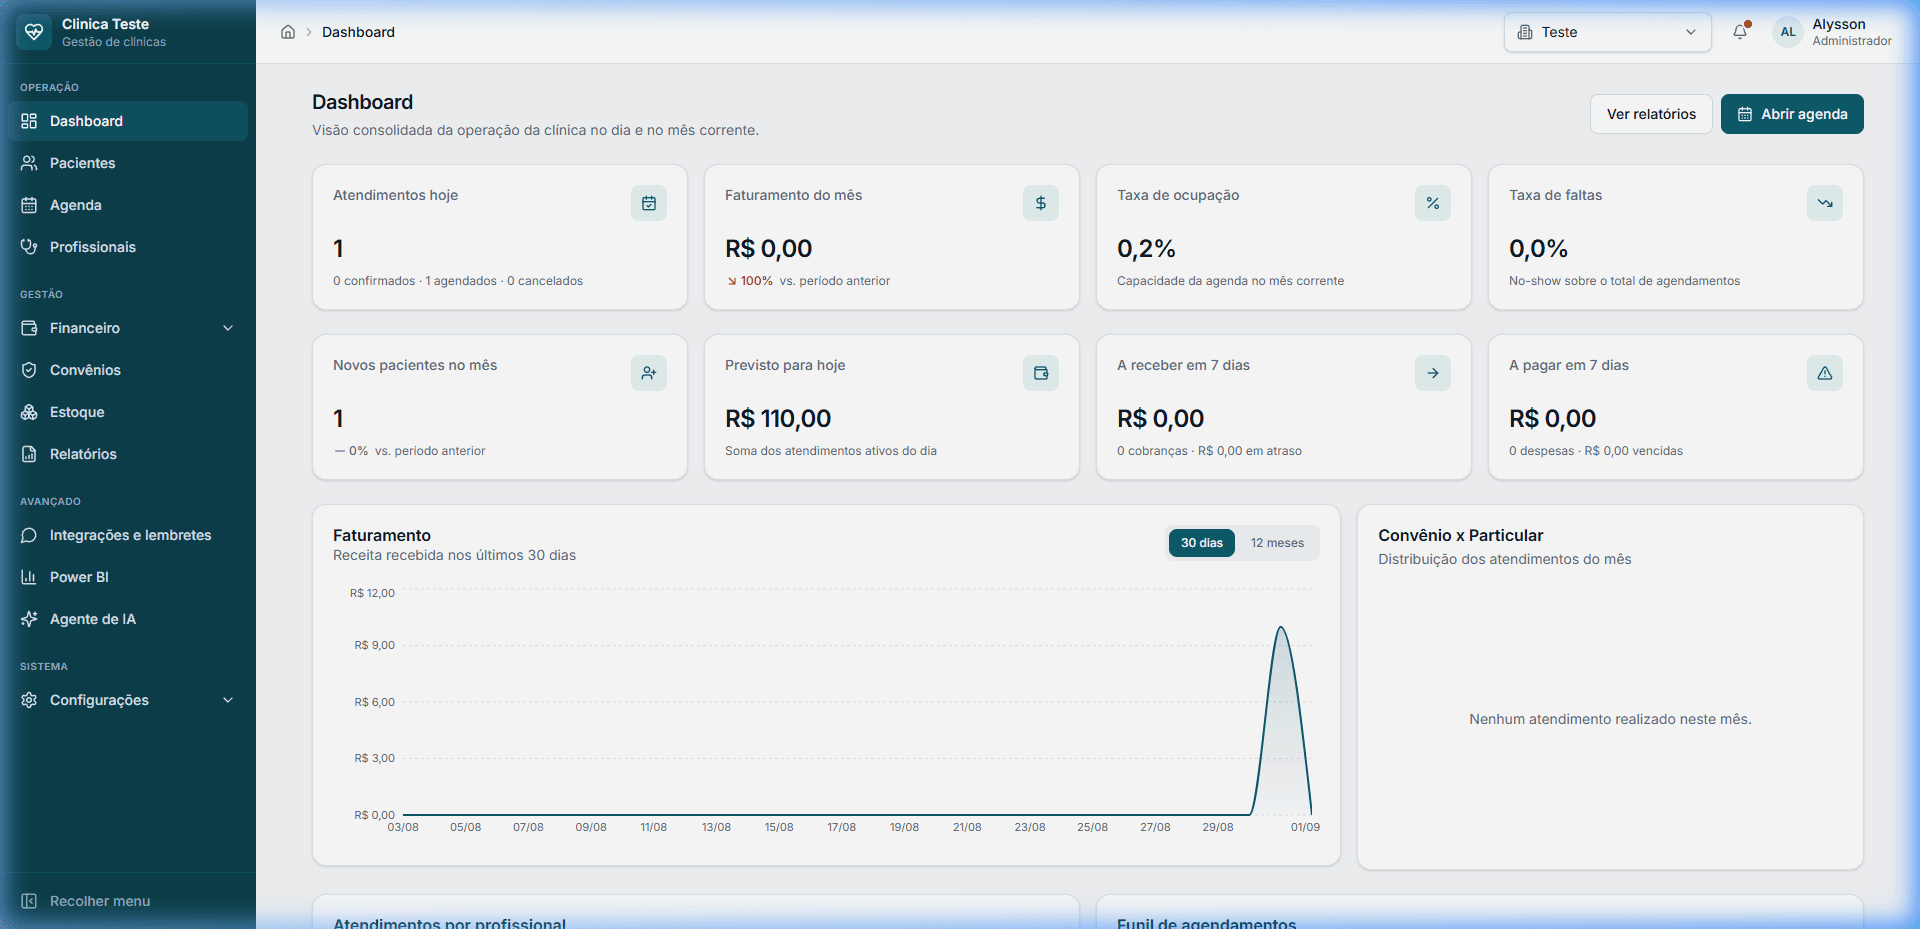Open the home breadcrumb icon
The image size is (1920, 929).
coord(288,32)
